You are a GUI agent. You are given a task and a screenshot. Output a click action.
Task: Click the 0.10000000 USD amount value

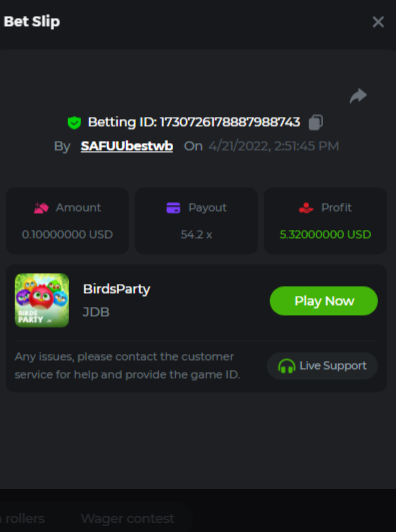[67, 234]
